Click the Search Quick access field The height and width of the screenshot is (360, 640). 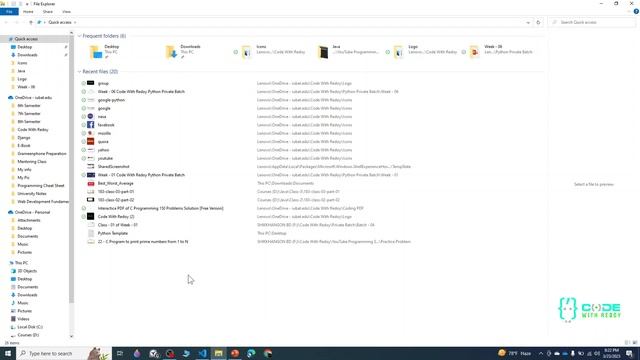592,22
